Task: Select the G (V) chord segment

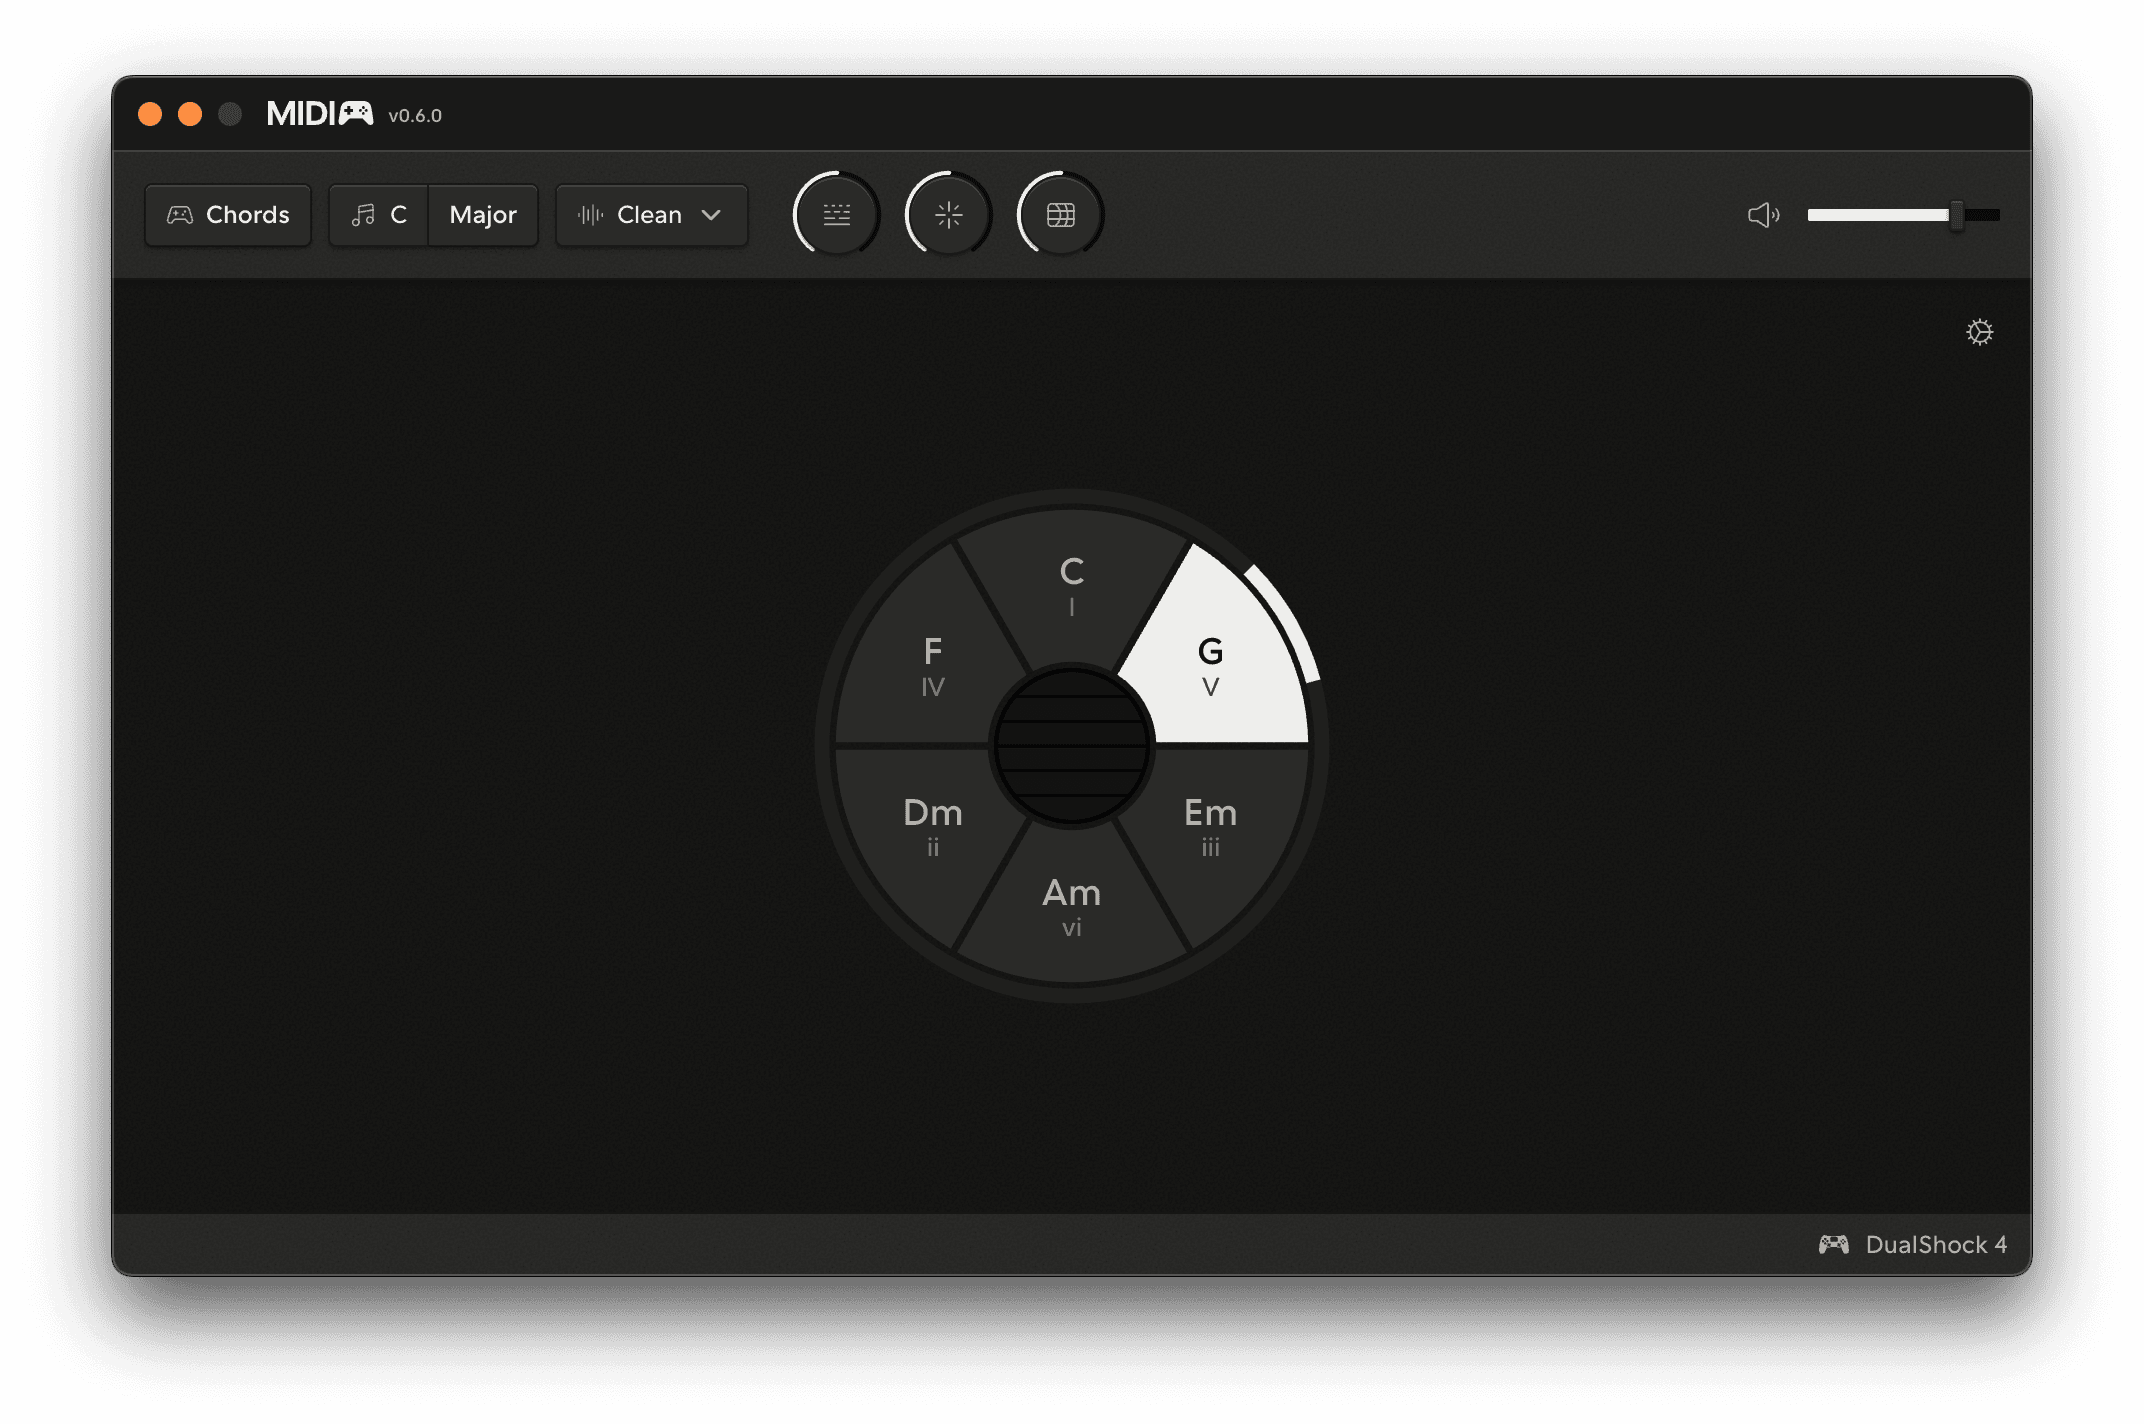Action: pyautogui.click(x=1210, y=665)
